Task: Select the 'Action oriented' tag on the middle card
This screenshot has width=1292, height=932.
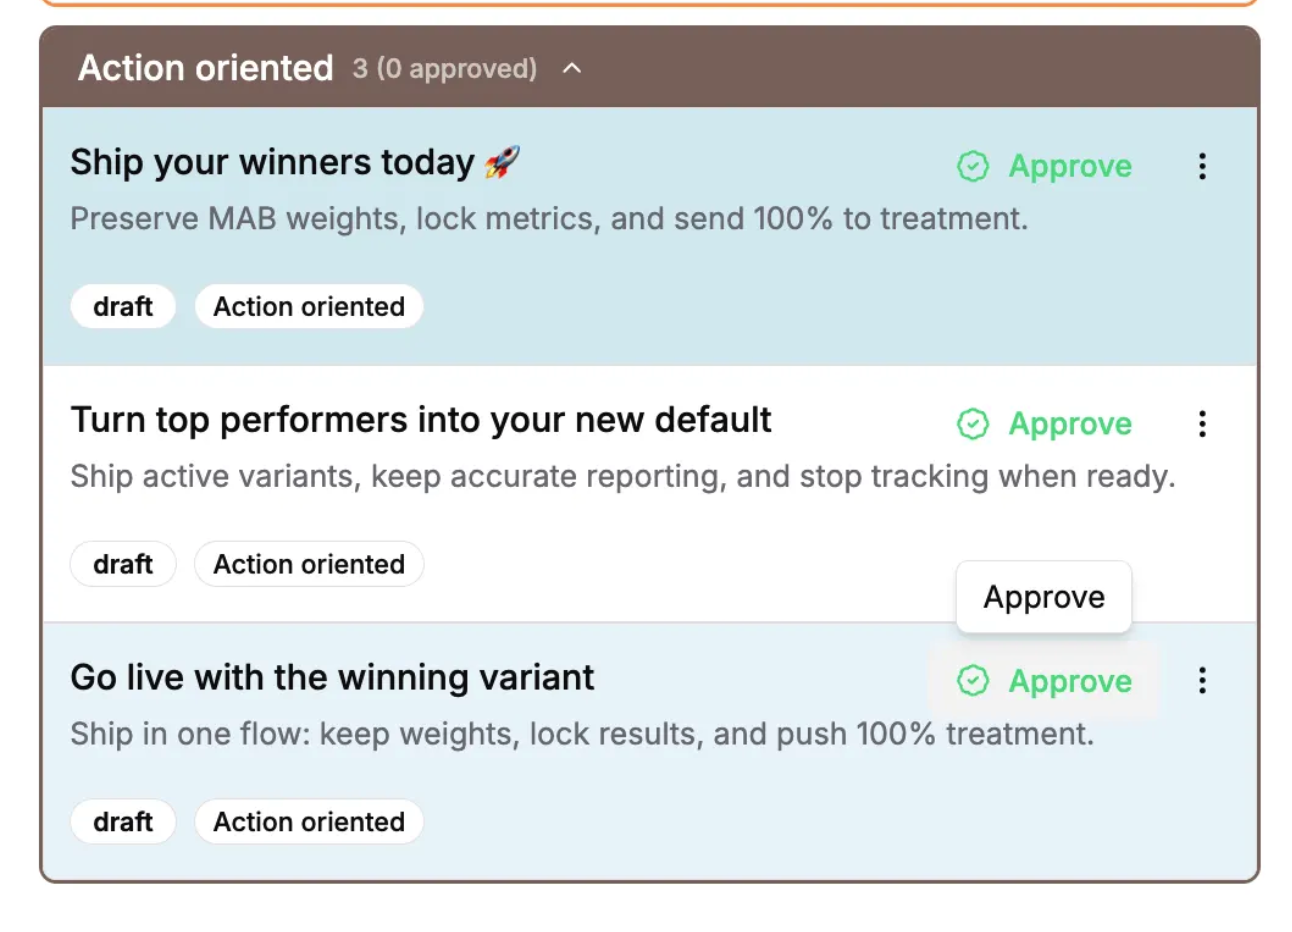Action: (x=308, y=564)
